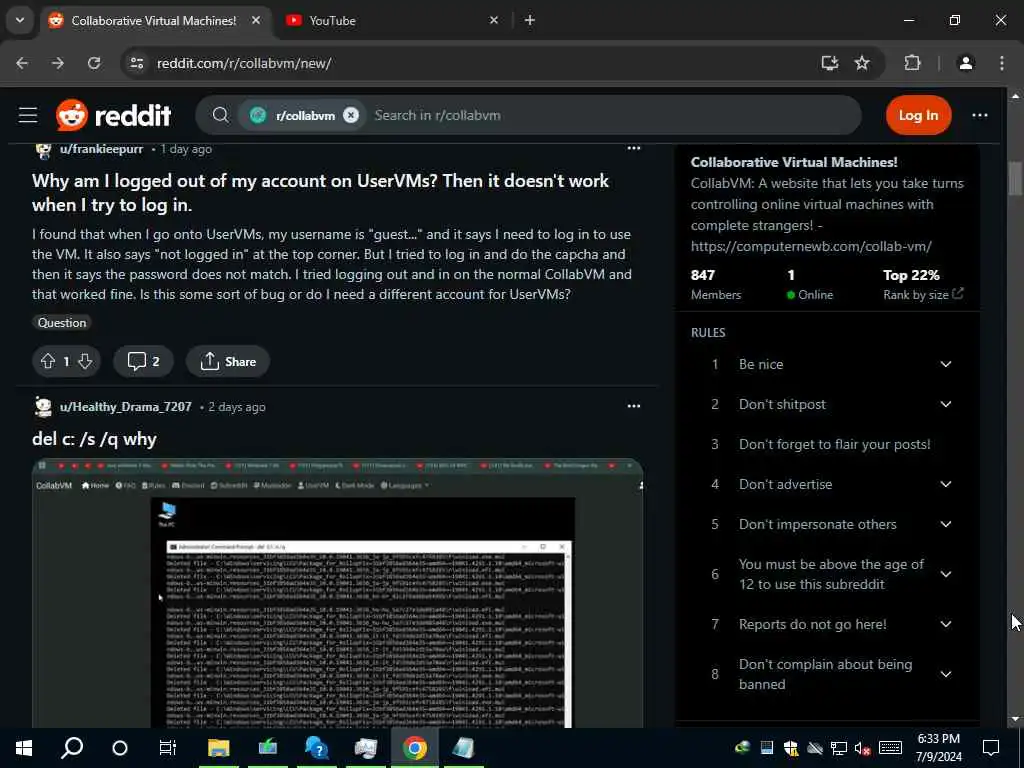This screenshot has width=1024, height=768.
Task: Click the install app icon in address bar
Action: click(x=829, y=63)
